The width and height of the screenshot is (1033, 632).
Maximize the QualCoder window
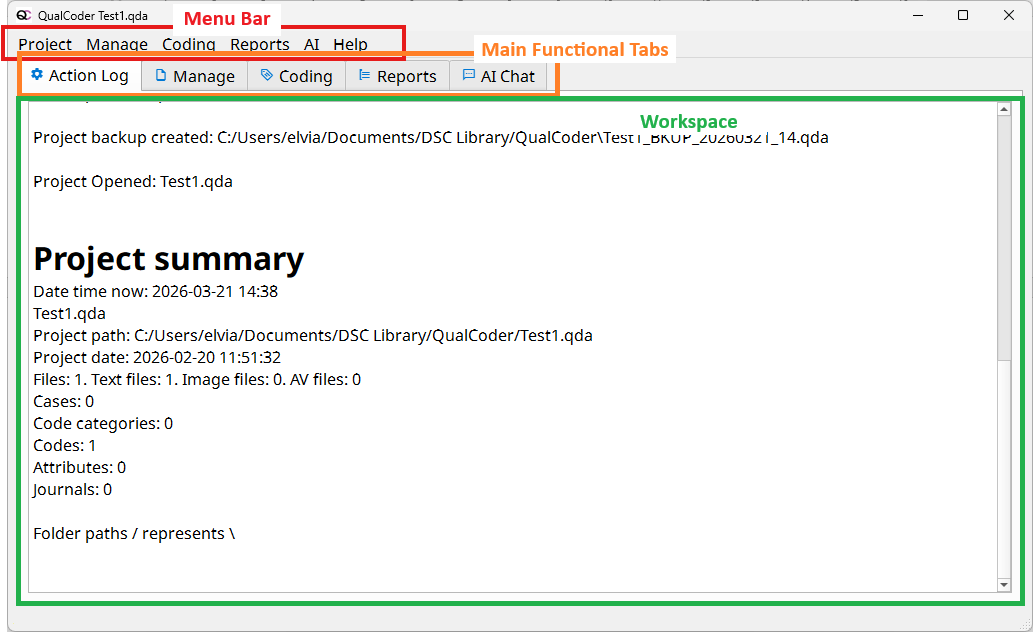[962, 15]
